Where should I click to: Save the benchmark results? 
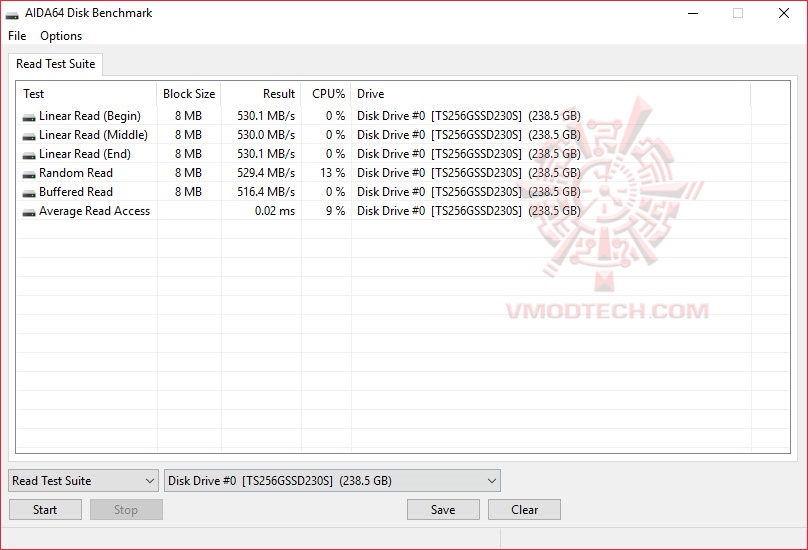[443, 509]
